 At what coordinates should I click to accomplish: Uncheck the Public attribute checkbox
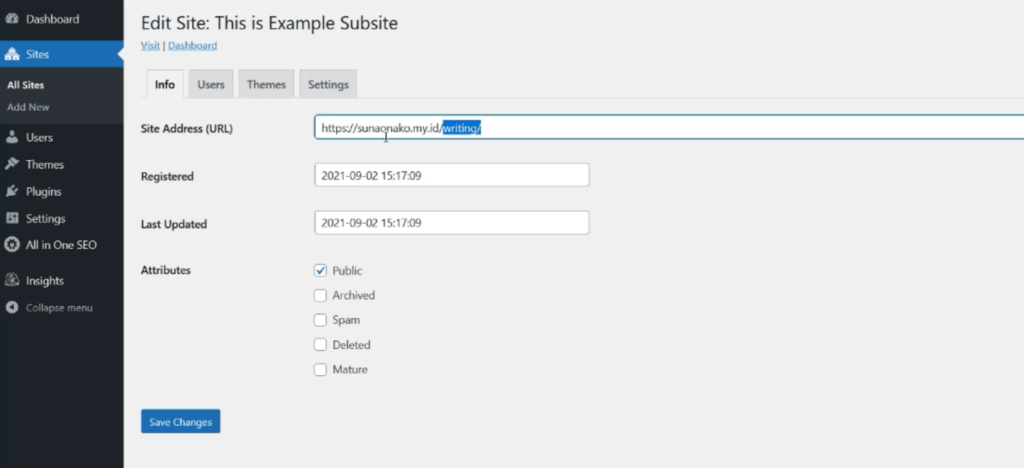click(321, 270)
